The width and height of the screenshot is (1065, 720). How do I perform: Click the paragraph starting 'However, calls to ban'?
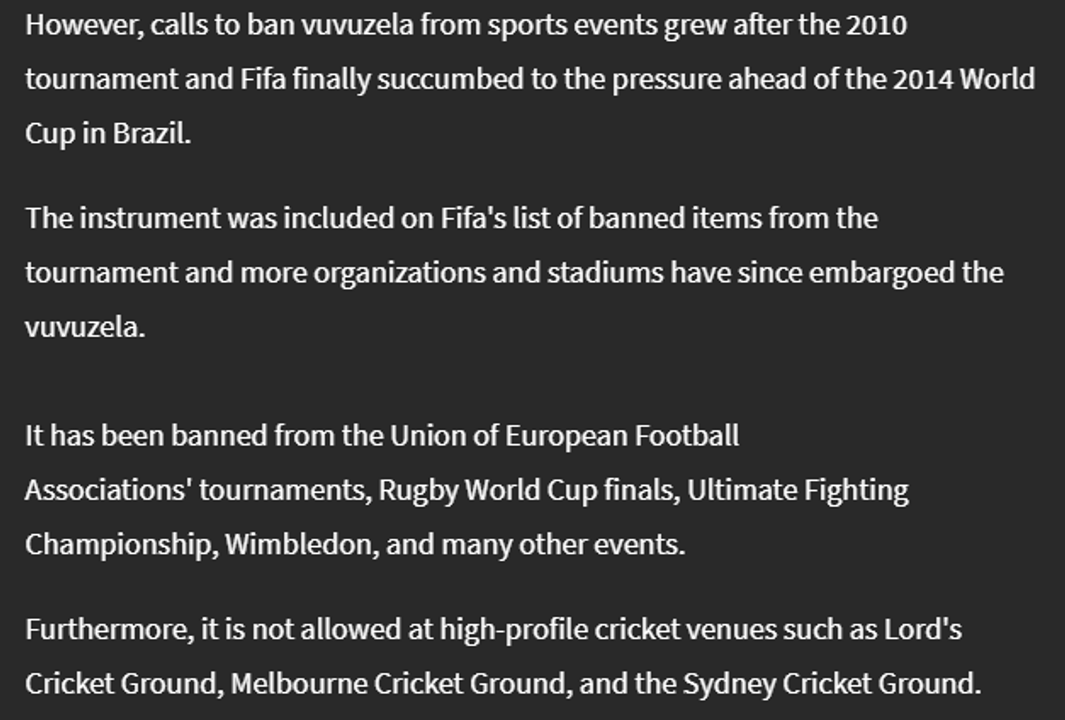(530, 79)
